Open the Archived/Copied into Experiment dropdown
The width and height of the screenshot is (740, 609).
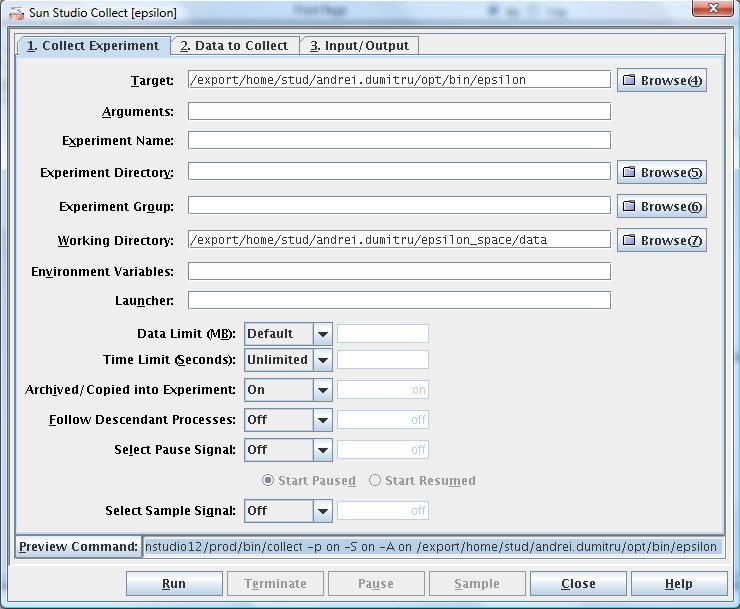point(288,390)
